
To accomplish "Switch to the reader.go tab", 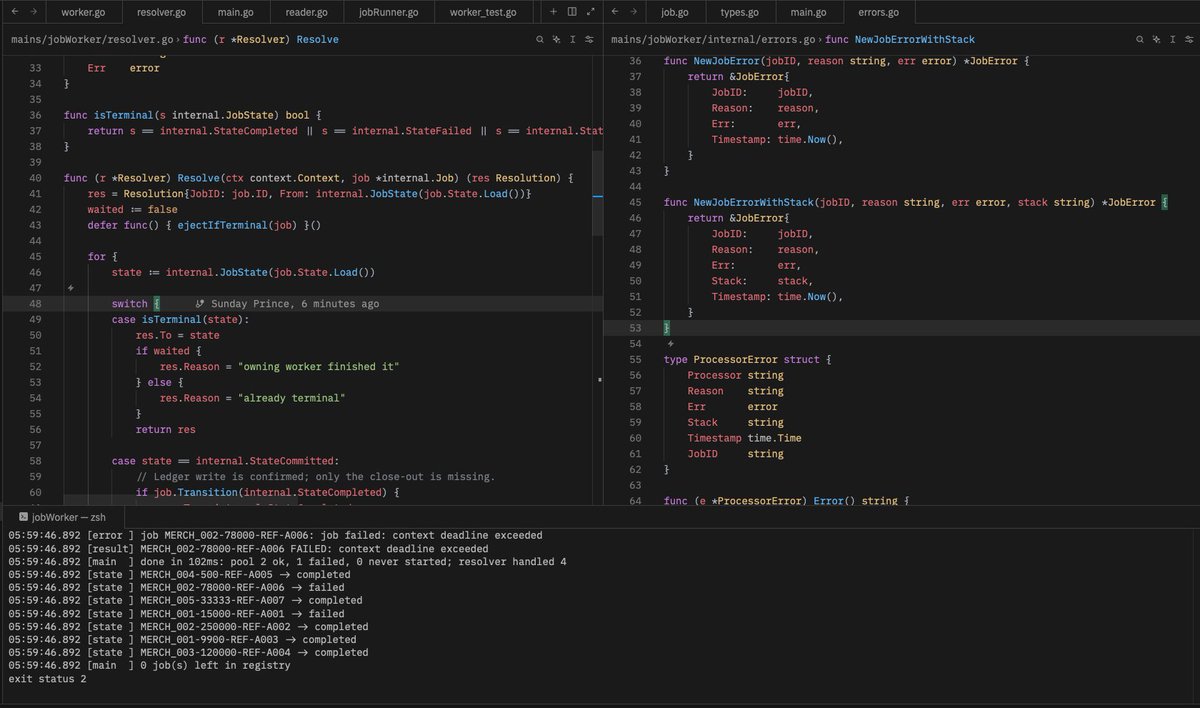I will tap(307, 12).
